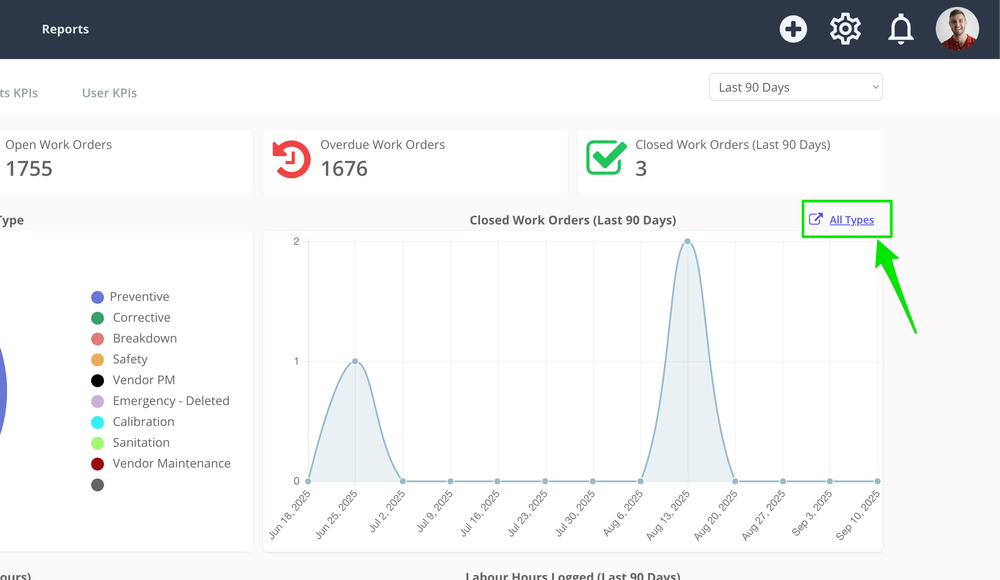Click the Jun 25 chart data point
Screen dimensions: 1000x580
click(355, 361)
